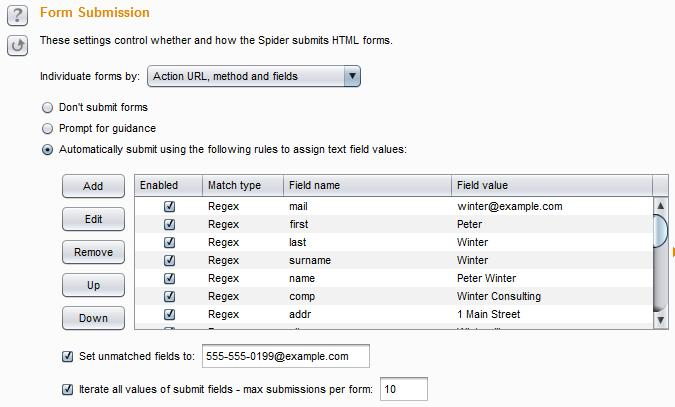675x407 pixels.
Task: Open the "Individuate forms by" dropdown
Action: click(254, 75)
